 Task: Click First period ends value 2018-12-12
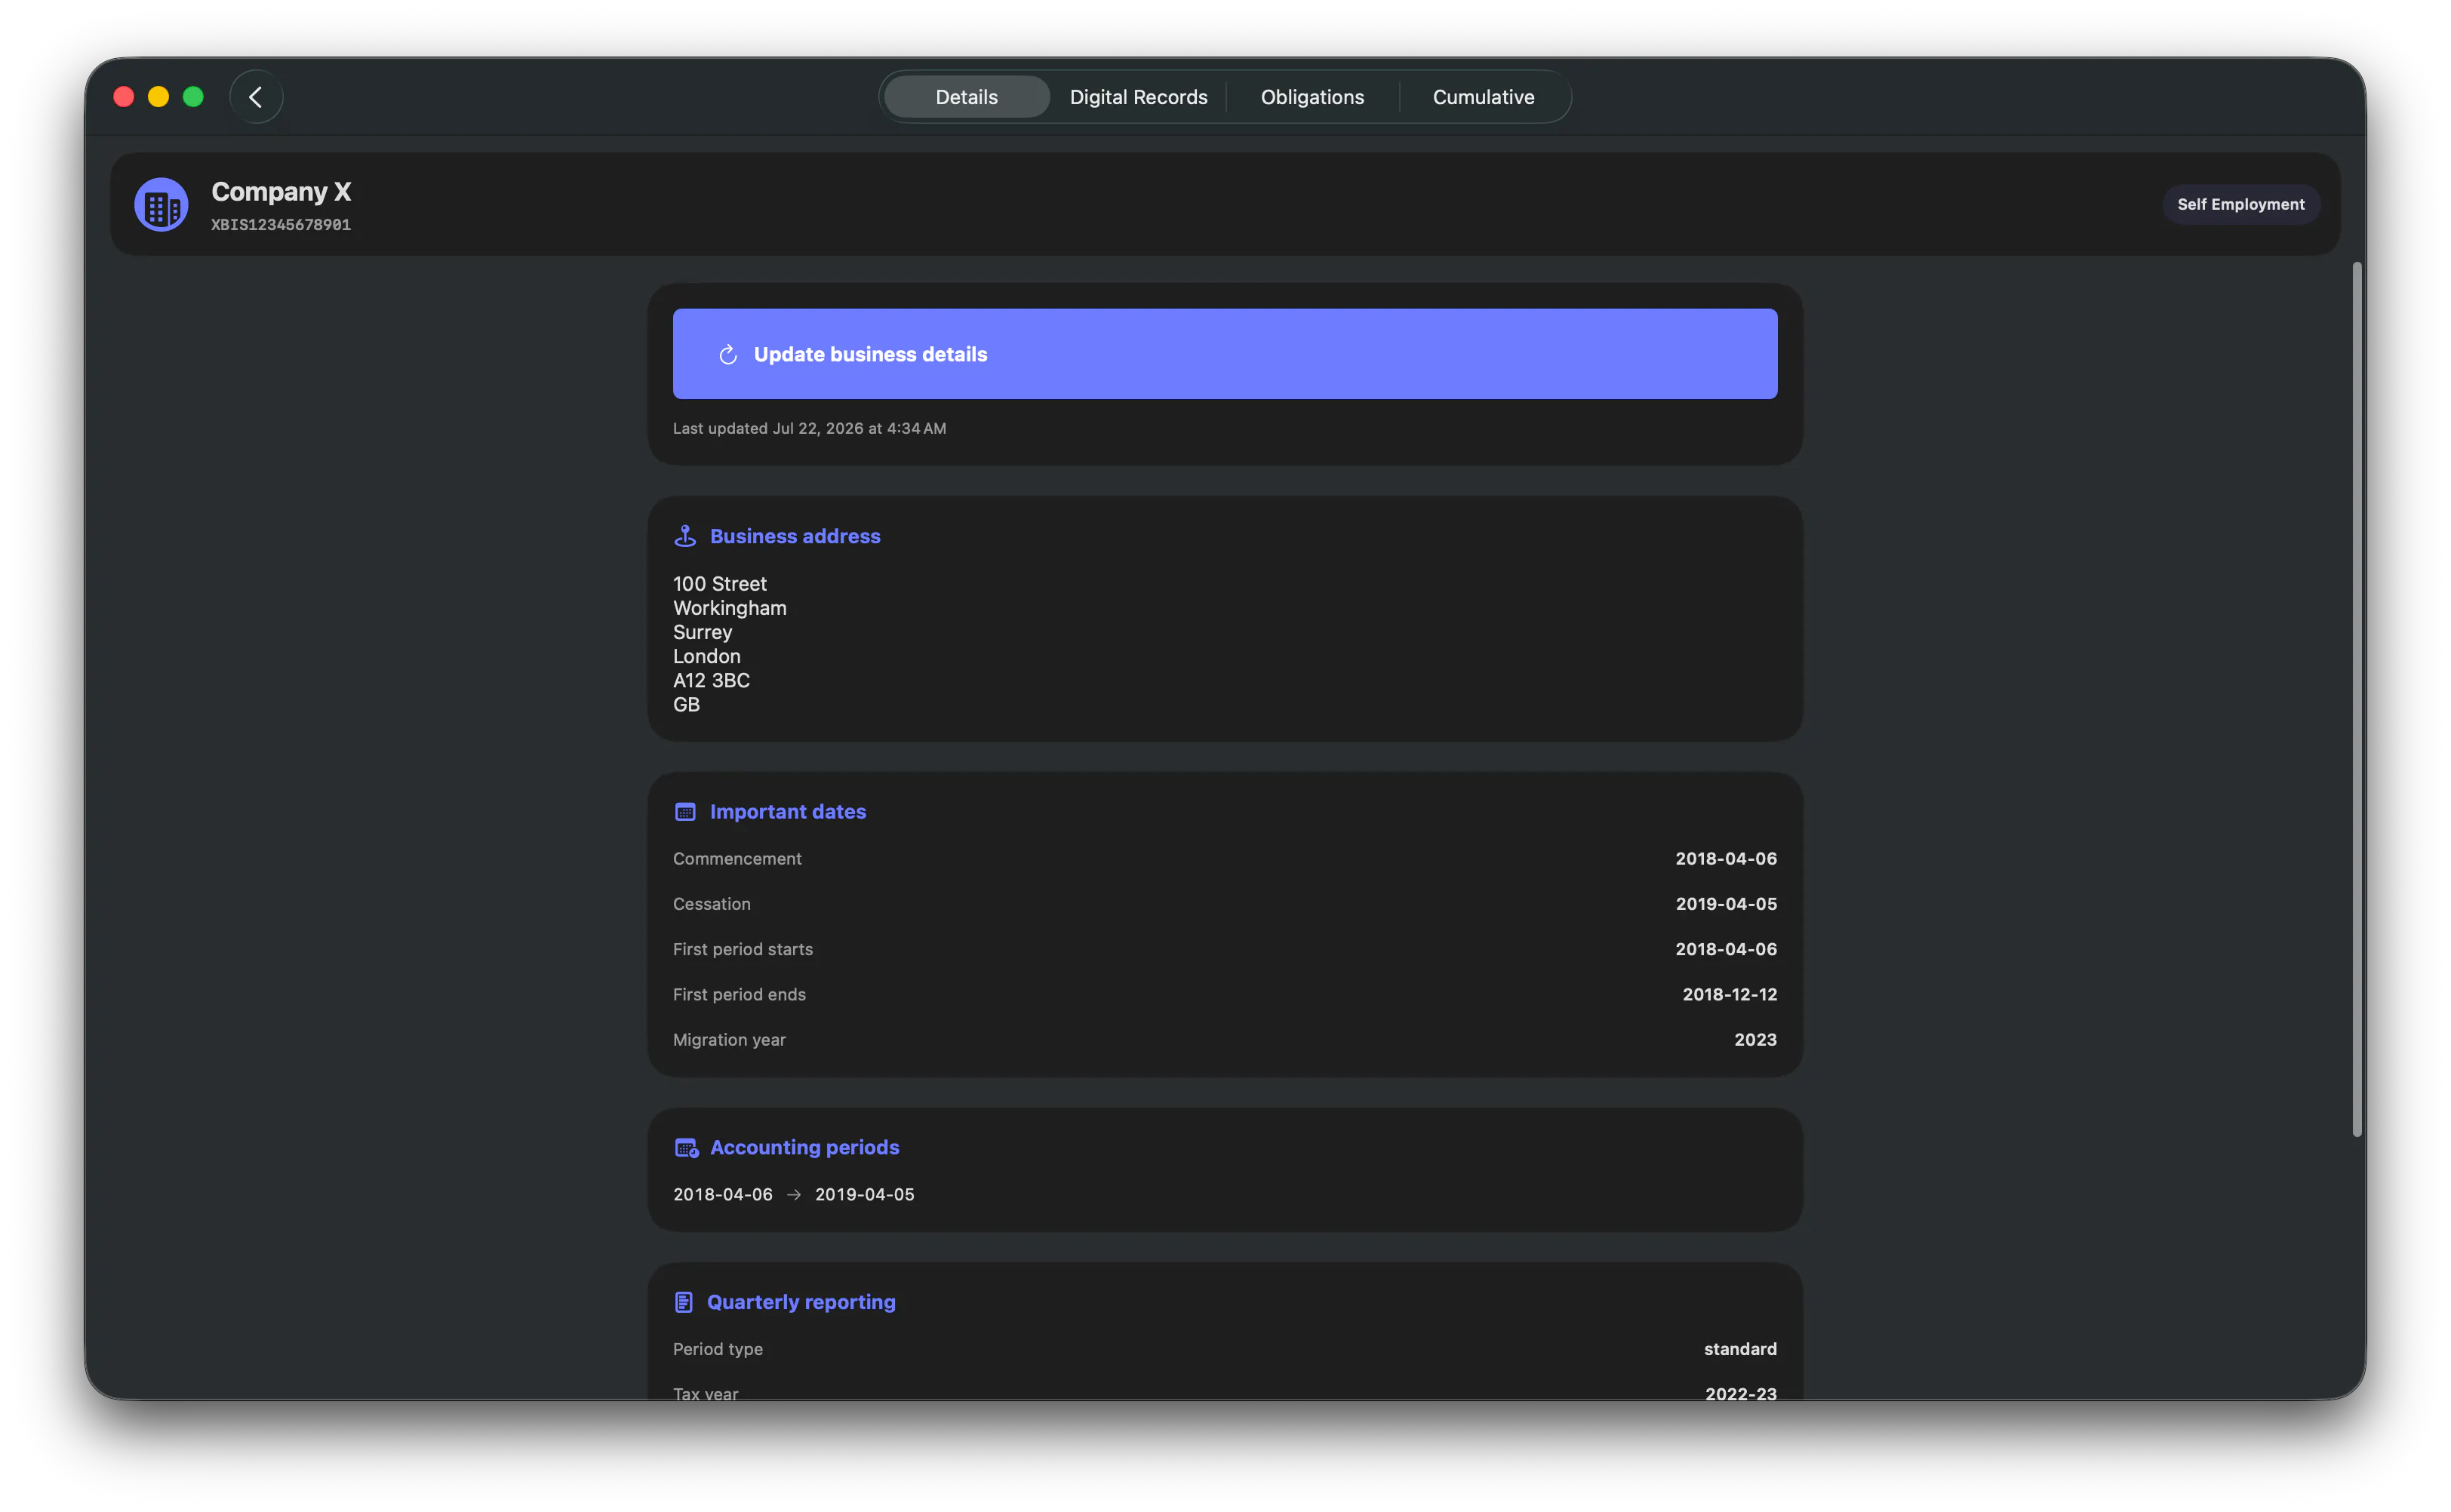pos(1729,995)
